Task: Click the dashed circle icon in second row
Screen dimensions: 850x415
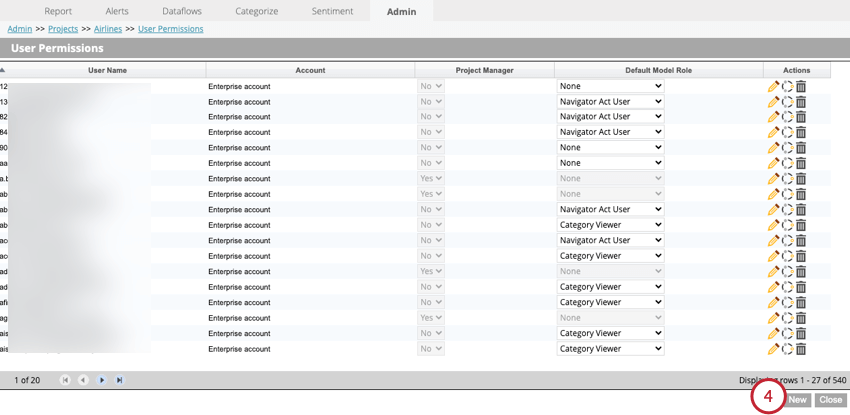Action: tap(788, 102)
